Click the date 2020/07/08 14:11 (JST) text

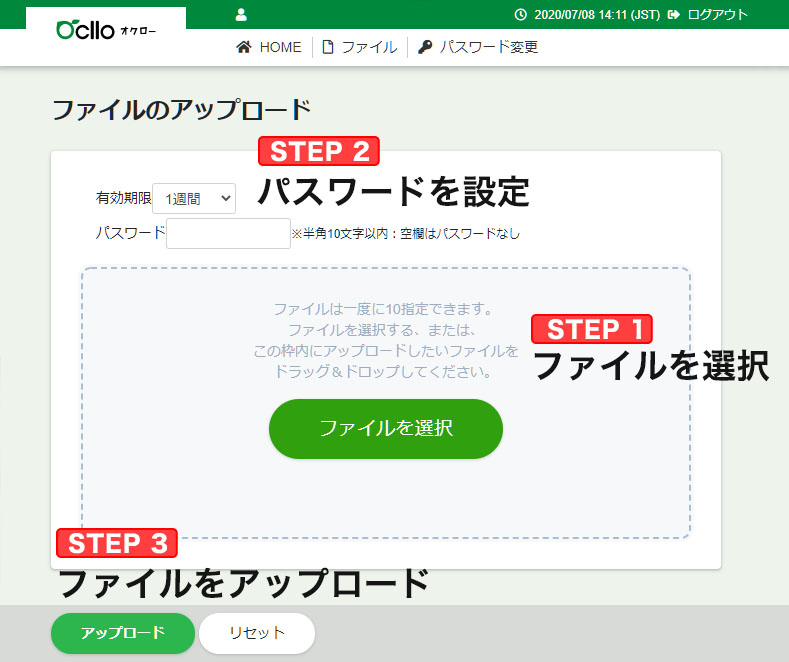[597, 15]
